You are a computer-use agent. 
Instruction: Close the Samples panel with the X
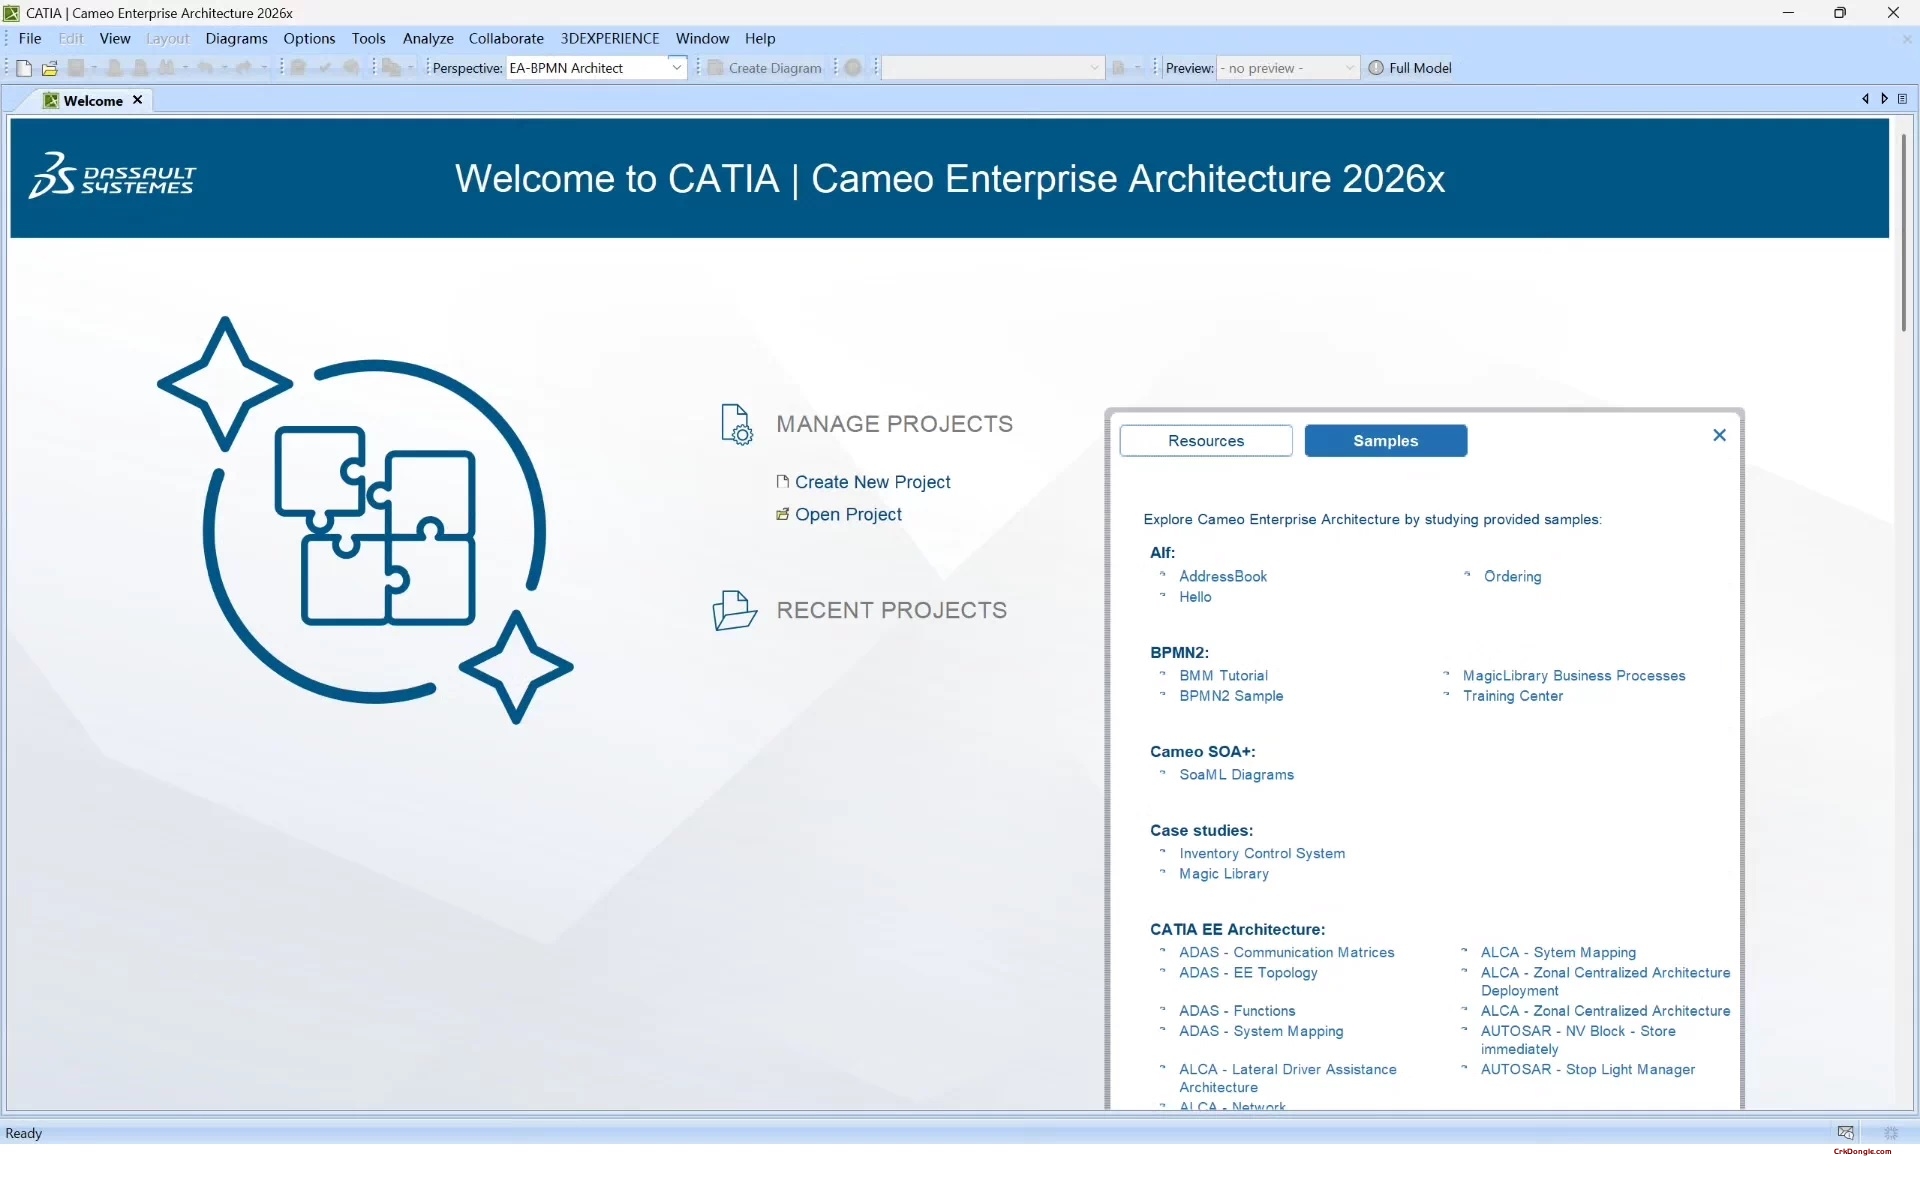pyautogui.click(x=1719, y=435)
